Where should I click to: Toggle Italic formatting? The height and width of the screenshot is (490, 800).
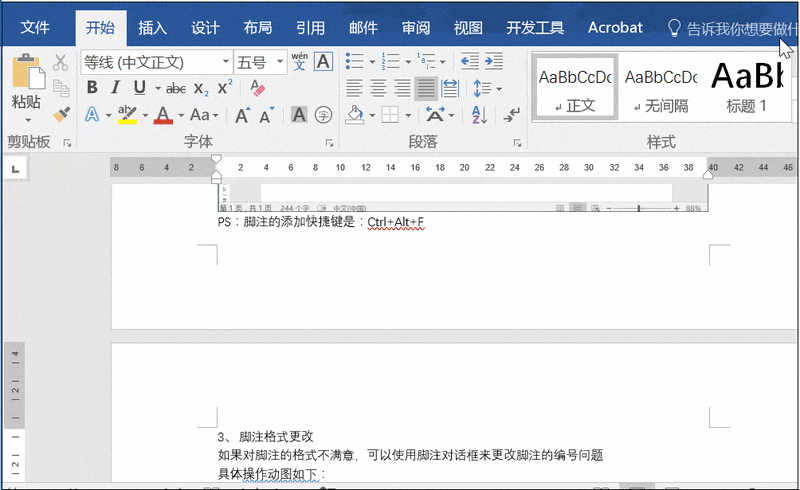coord(115,87)
